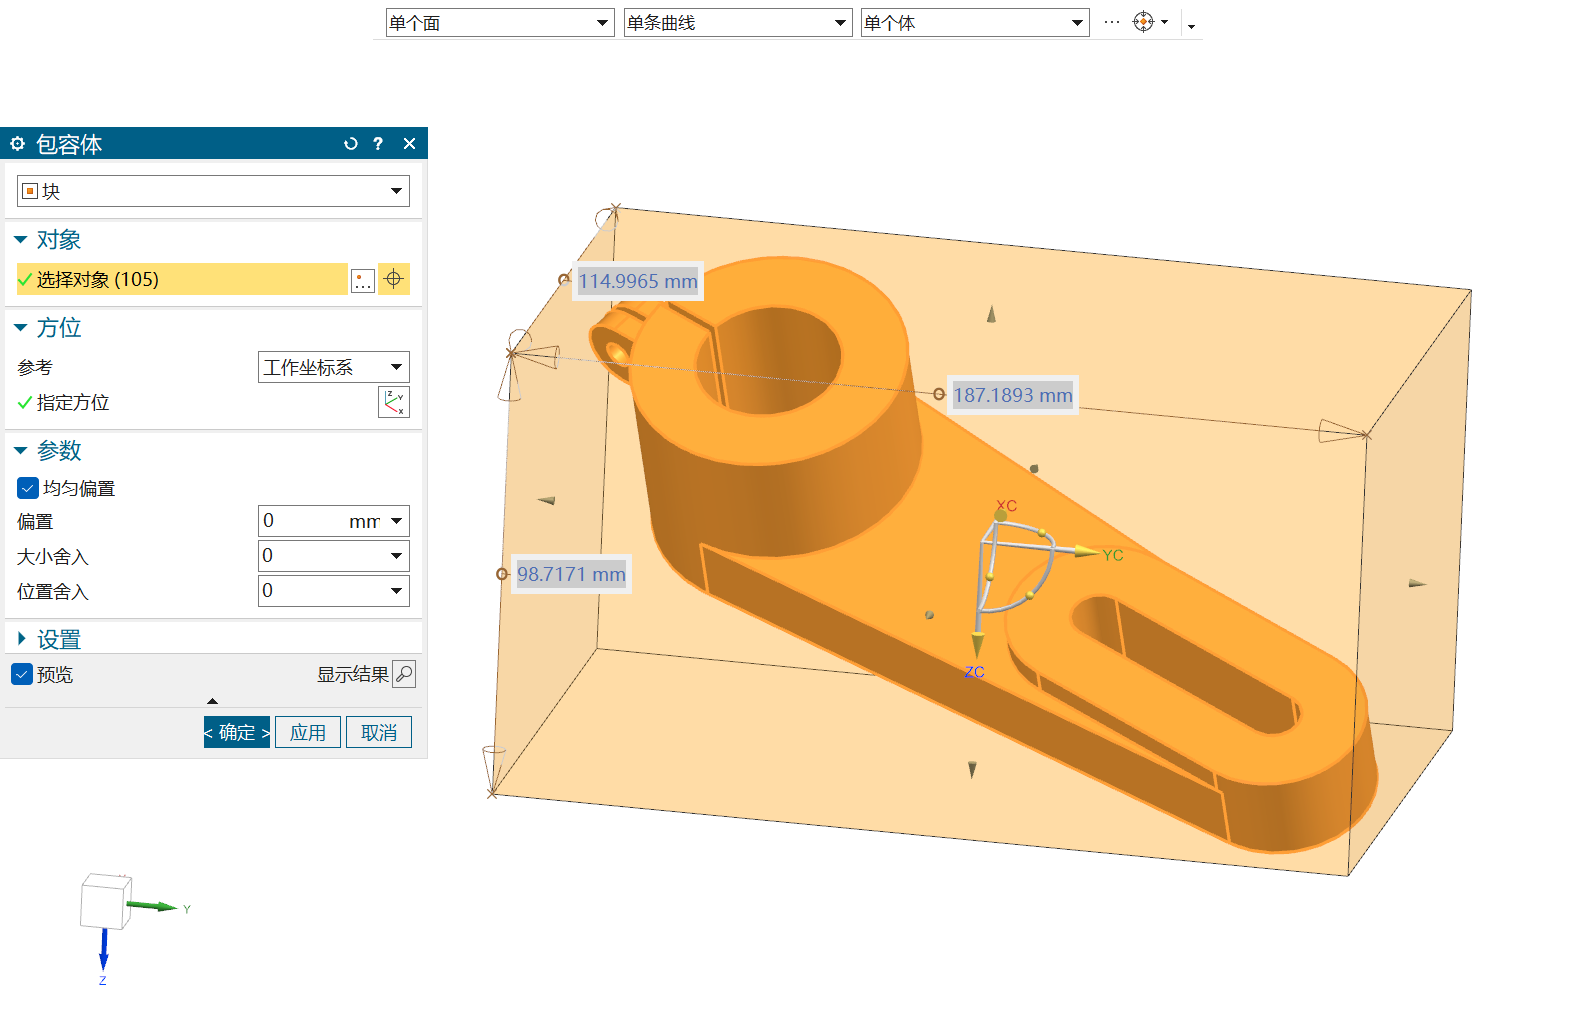1577x1012 pixels.
Task: Click the show result magnifier icon
Action: (404, 674)
